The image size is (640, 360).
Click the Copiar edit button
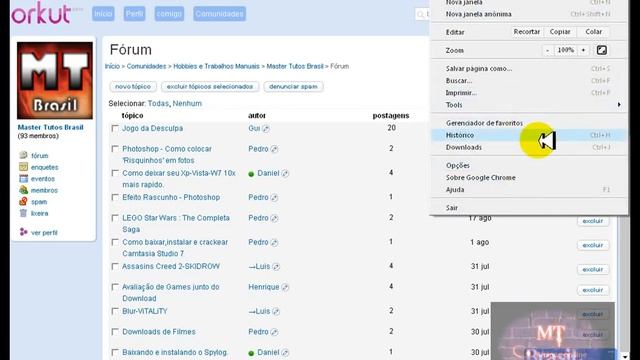point(560,31)
